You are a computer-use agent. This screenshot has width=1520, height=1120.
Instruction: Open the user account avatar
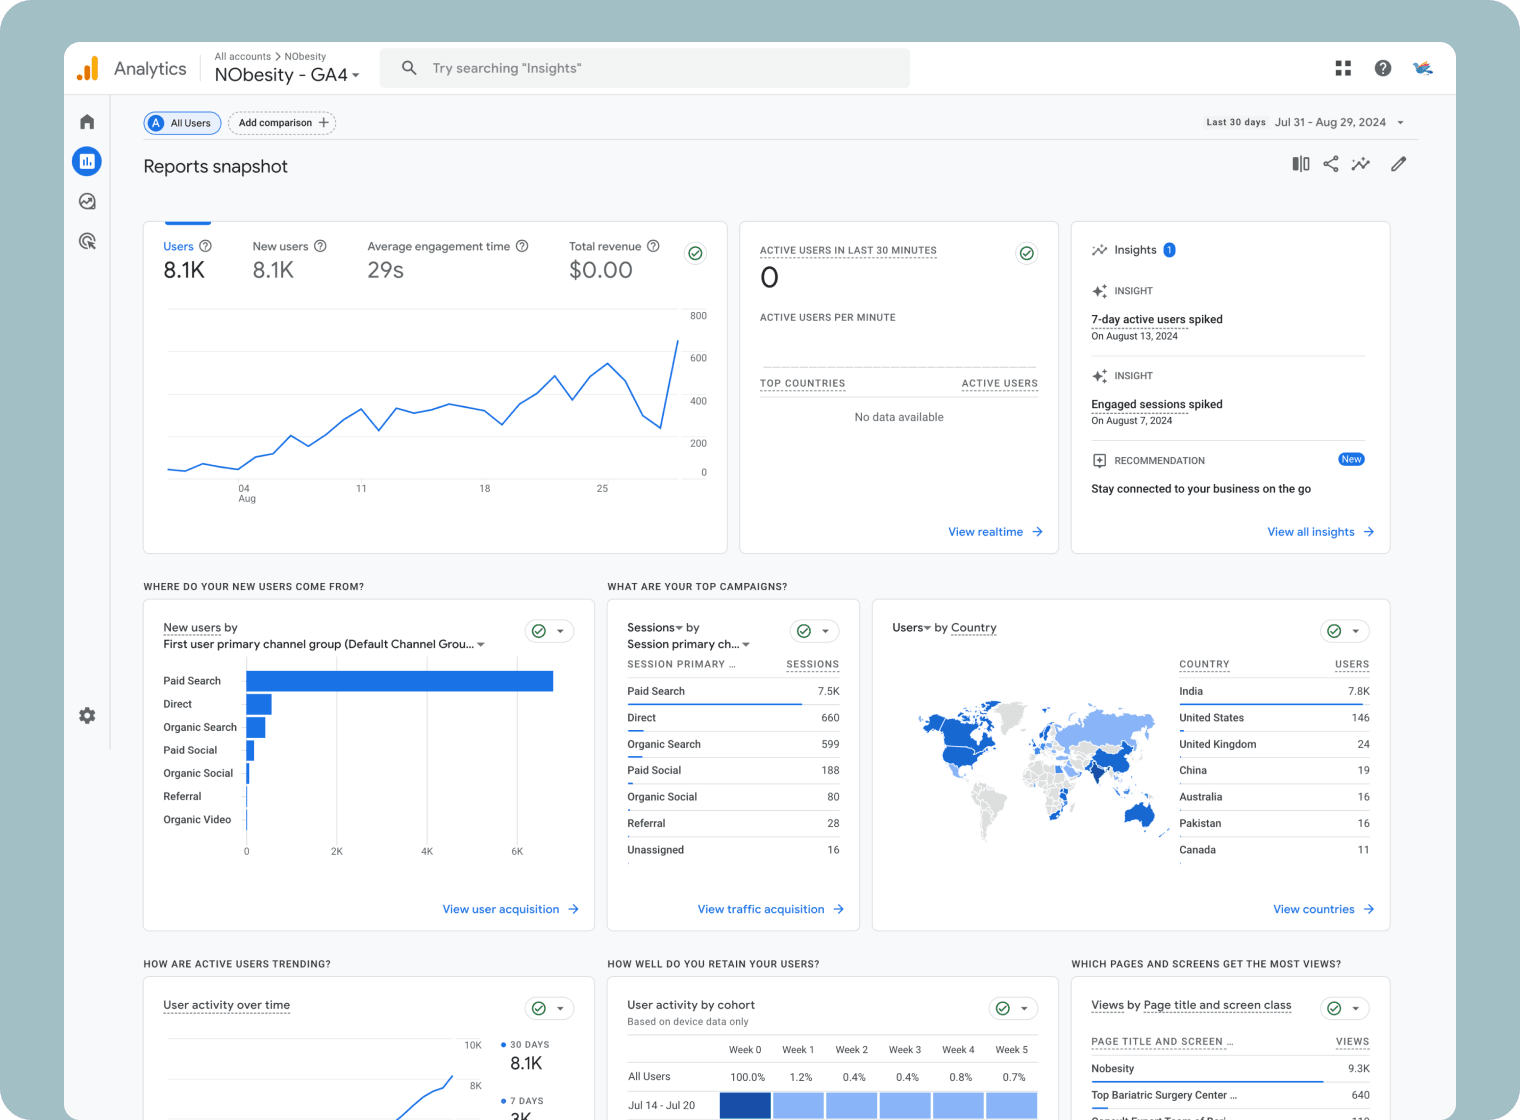(1423, 68)
